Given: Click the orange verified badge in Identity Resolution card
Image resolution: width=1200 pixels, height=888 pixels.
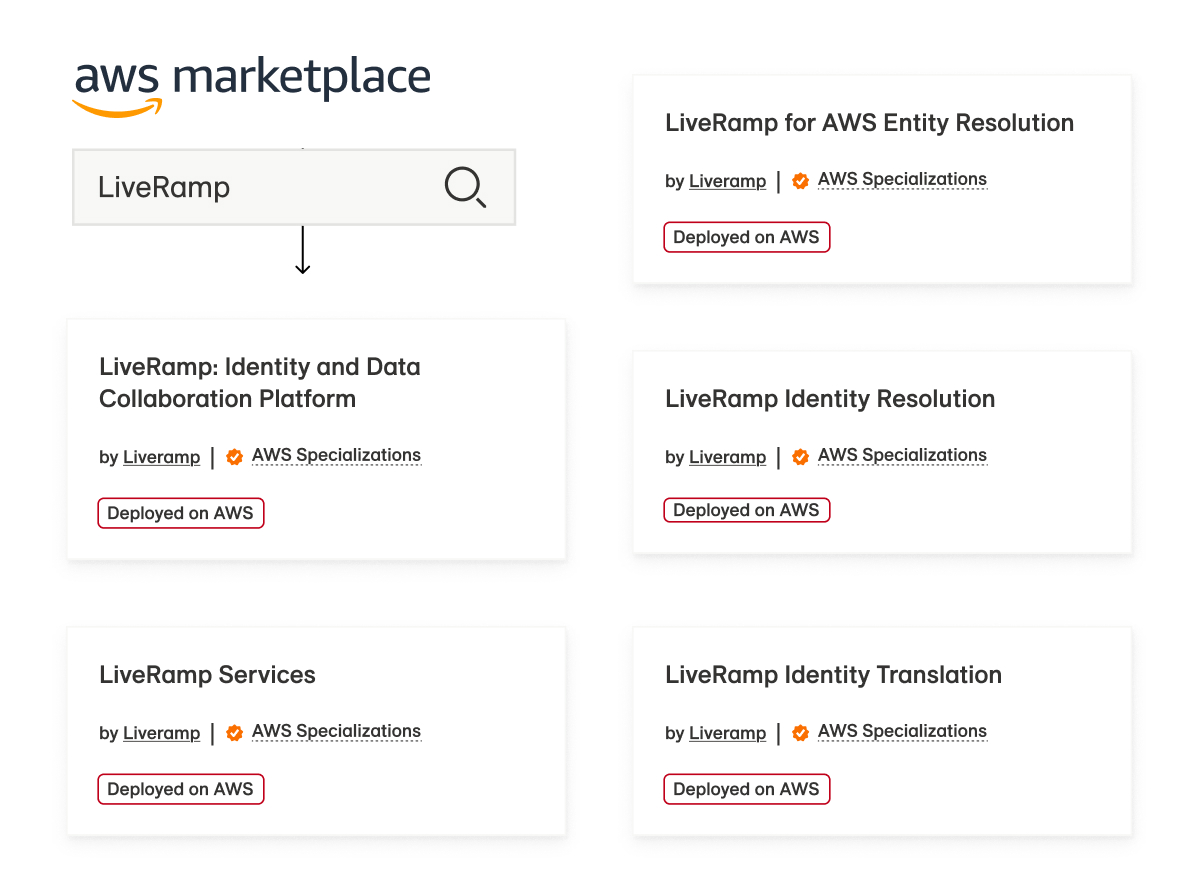Looking at the screenshot, I should click(x=800, y=457).
